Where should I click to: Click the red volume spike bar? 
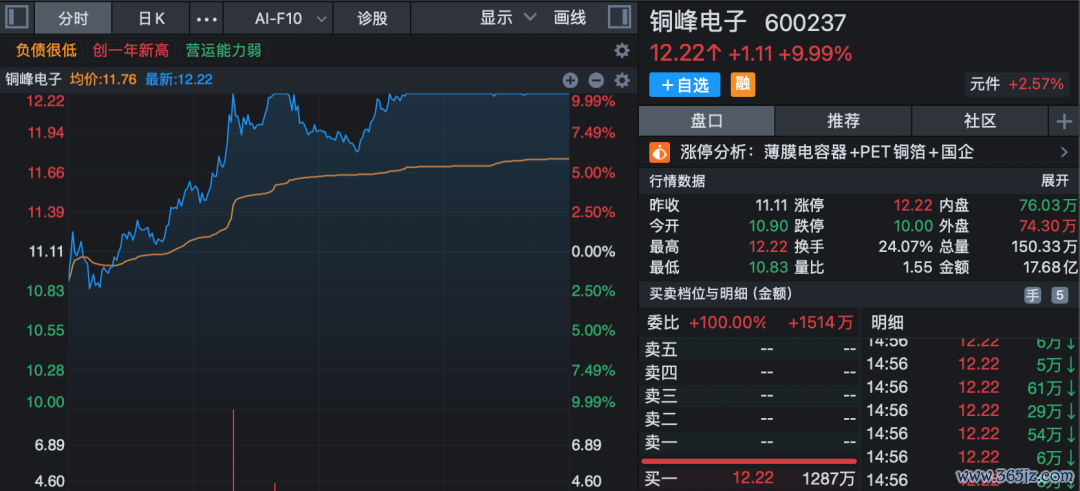234,450
